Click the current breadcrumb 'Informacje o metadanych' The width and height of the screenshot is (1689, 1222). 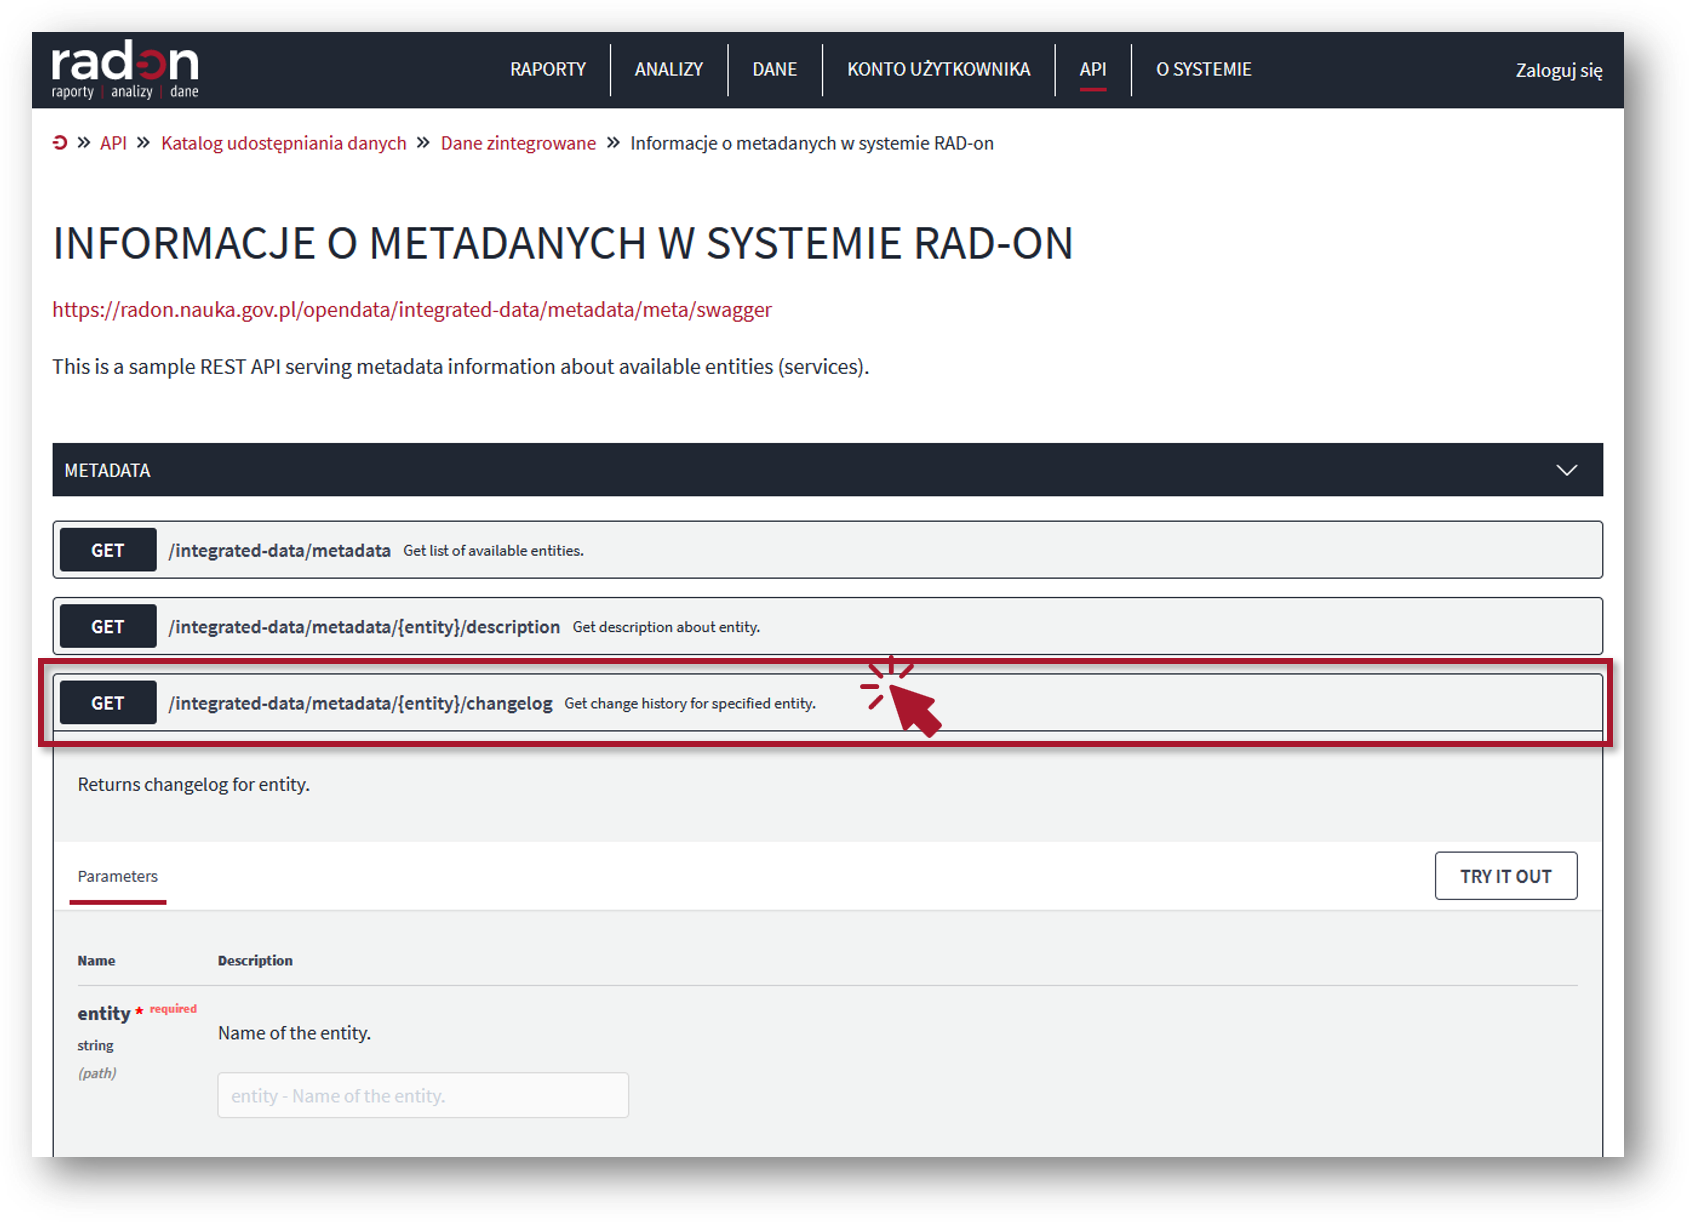coord(812,143)
